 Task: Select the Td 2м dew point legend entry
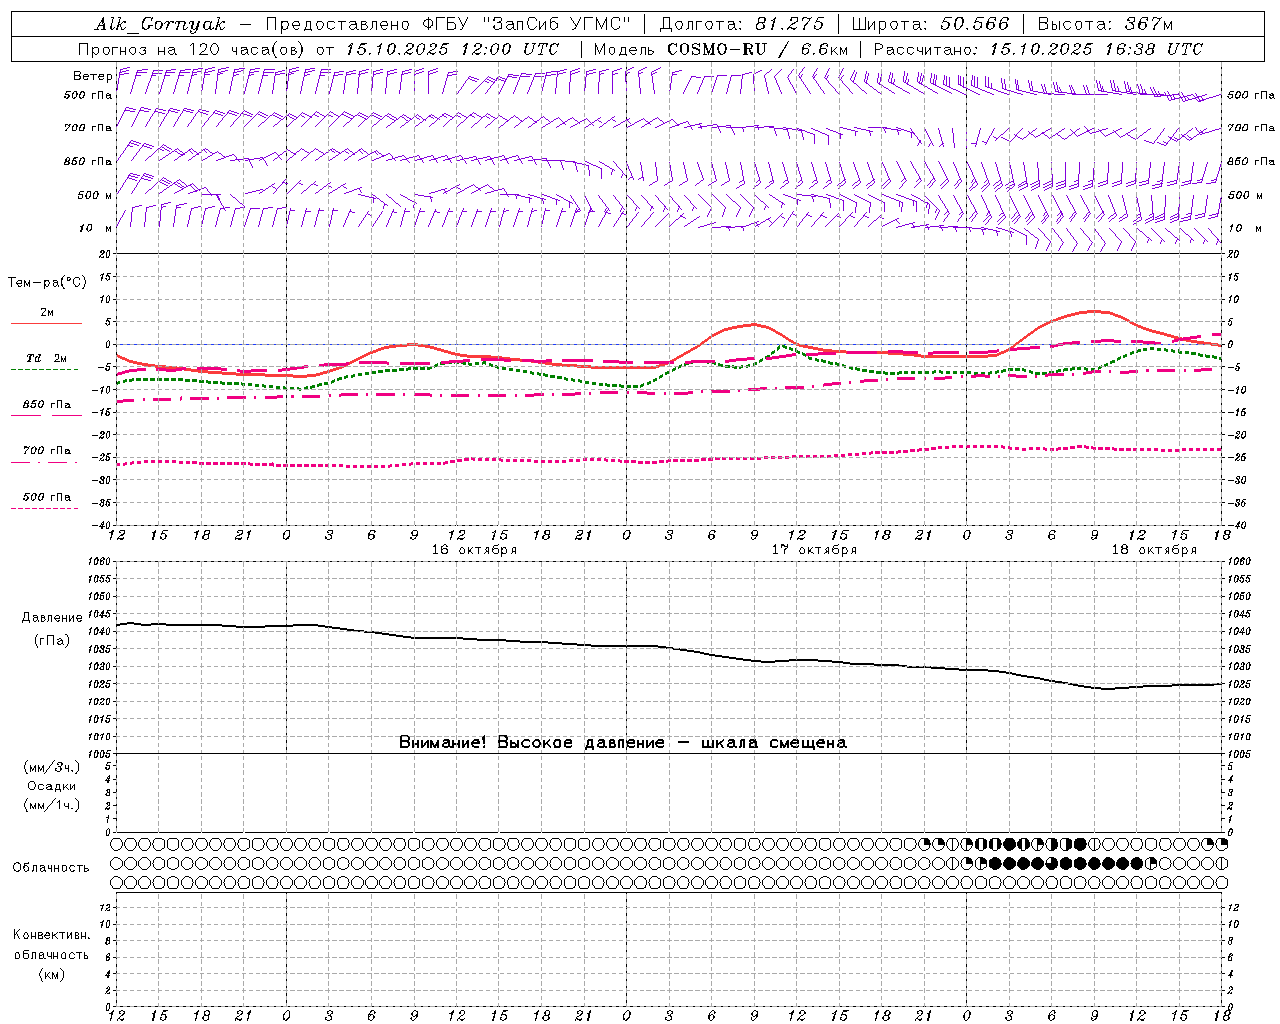[46, 358]
